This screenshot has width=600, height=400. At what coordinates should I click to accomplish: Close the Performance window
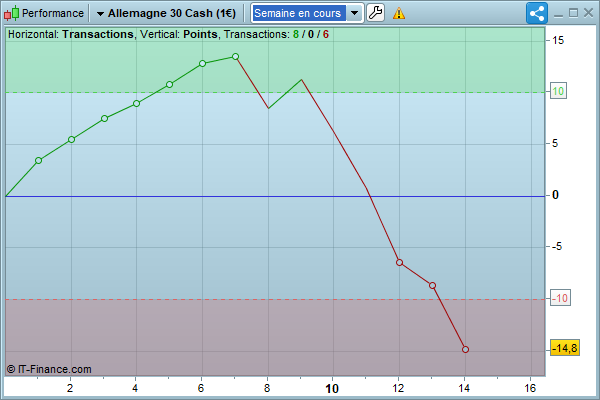(x=589, y=13)
